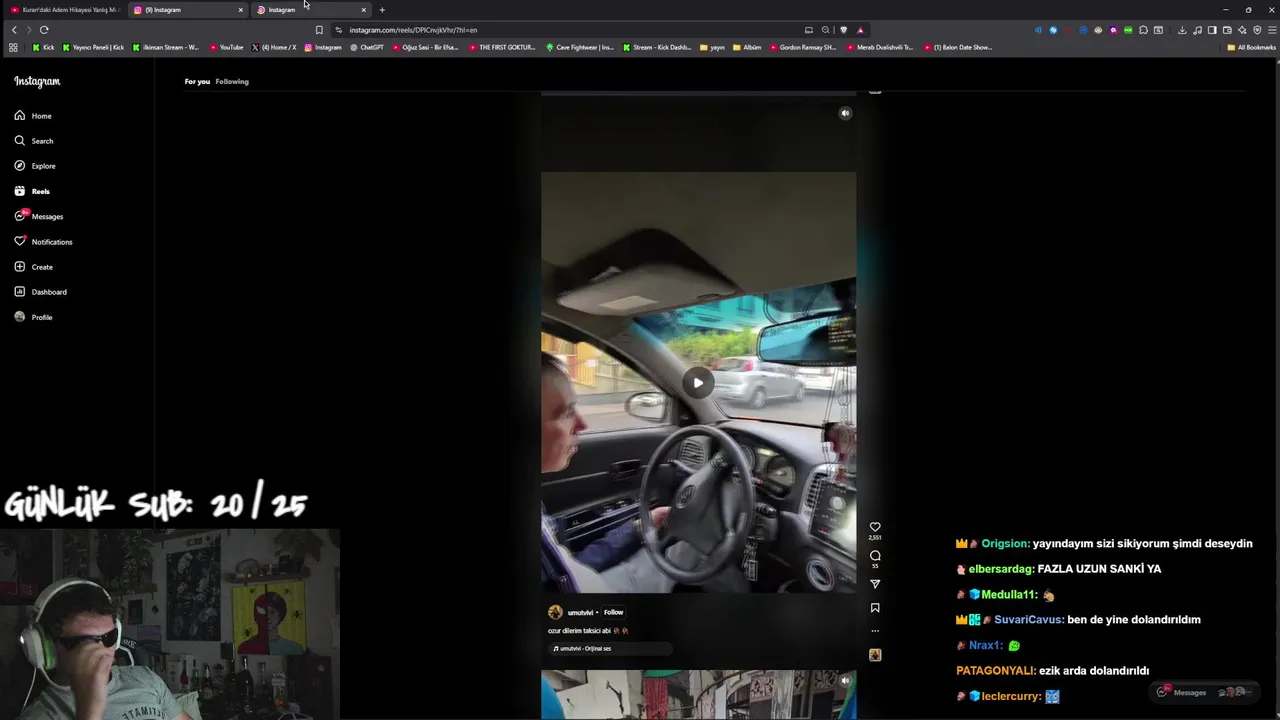
Task: Close the (9) Instagram browser tab
Action: tap(240, 10)
